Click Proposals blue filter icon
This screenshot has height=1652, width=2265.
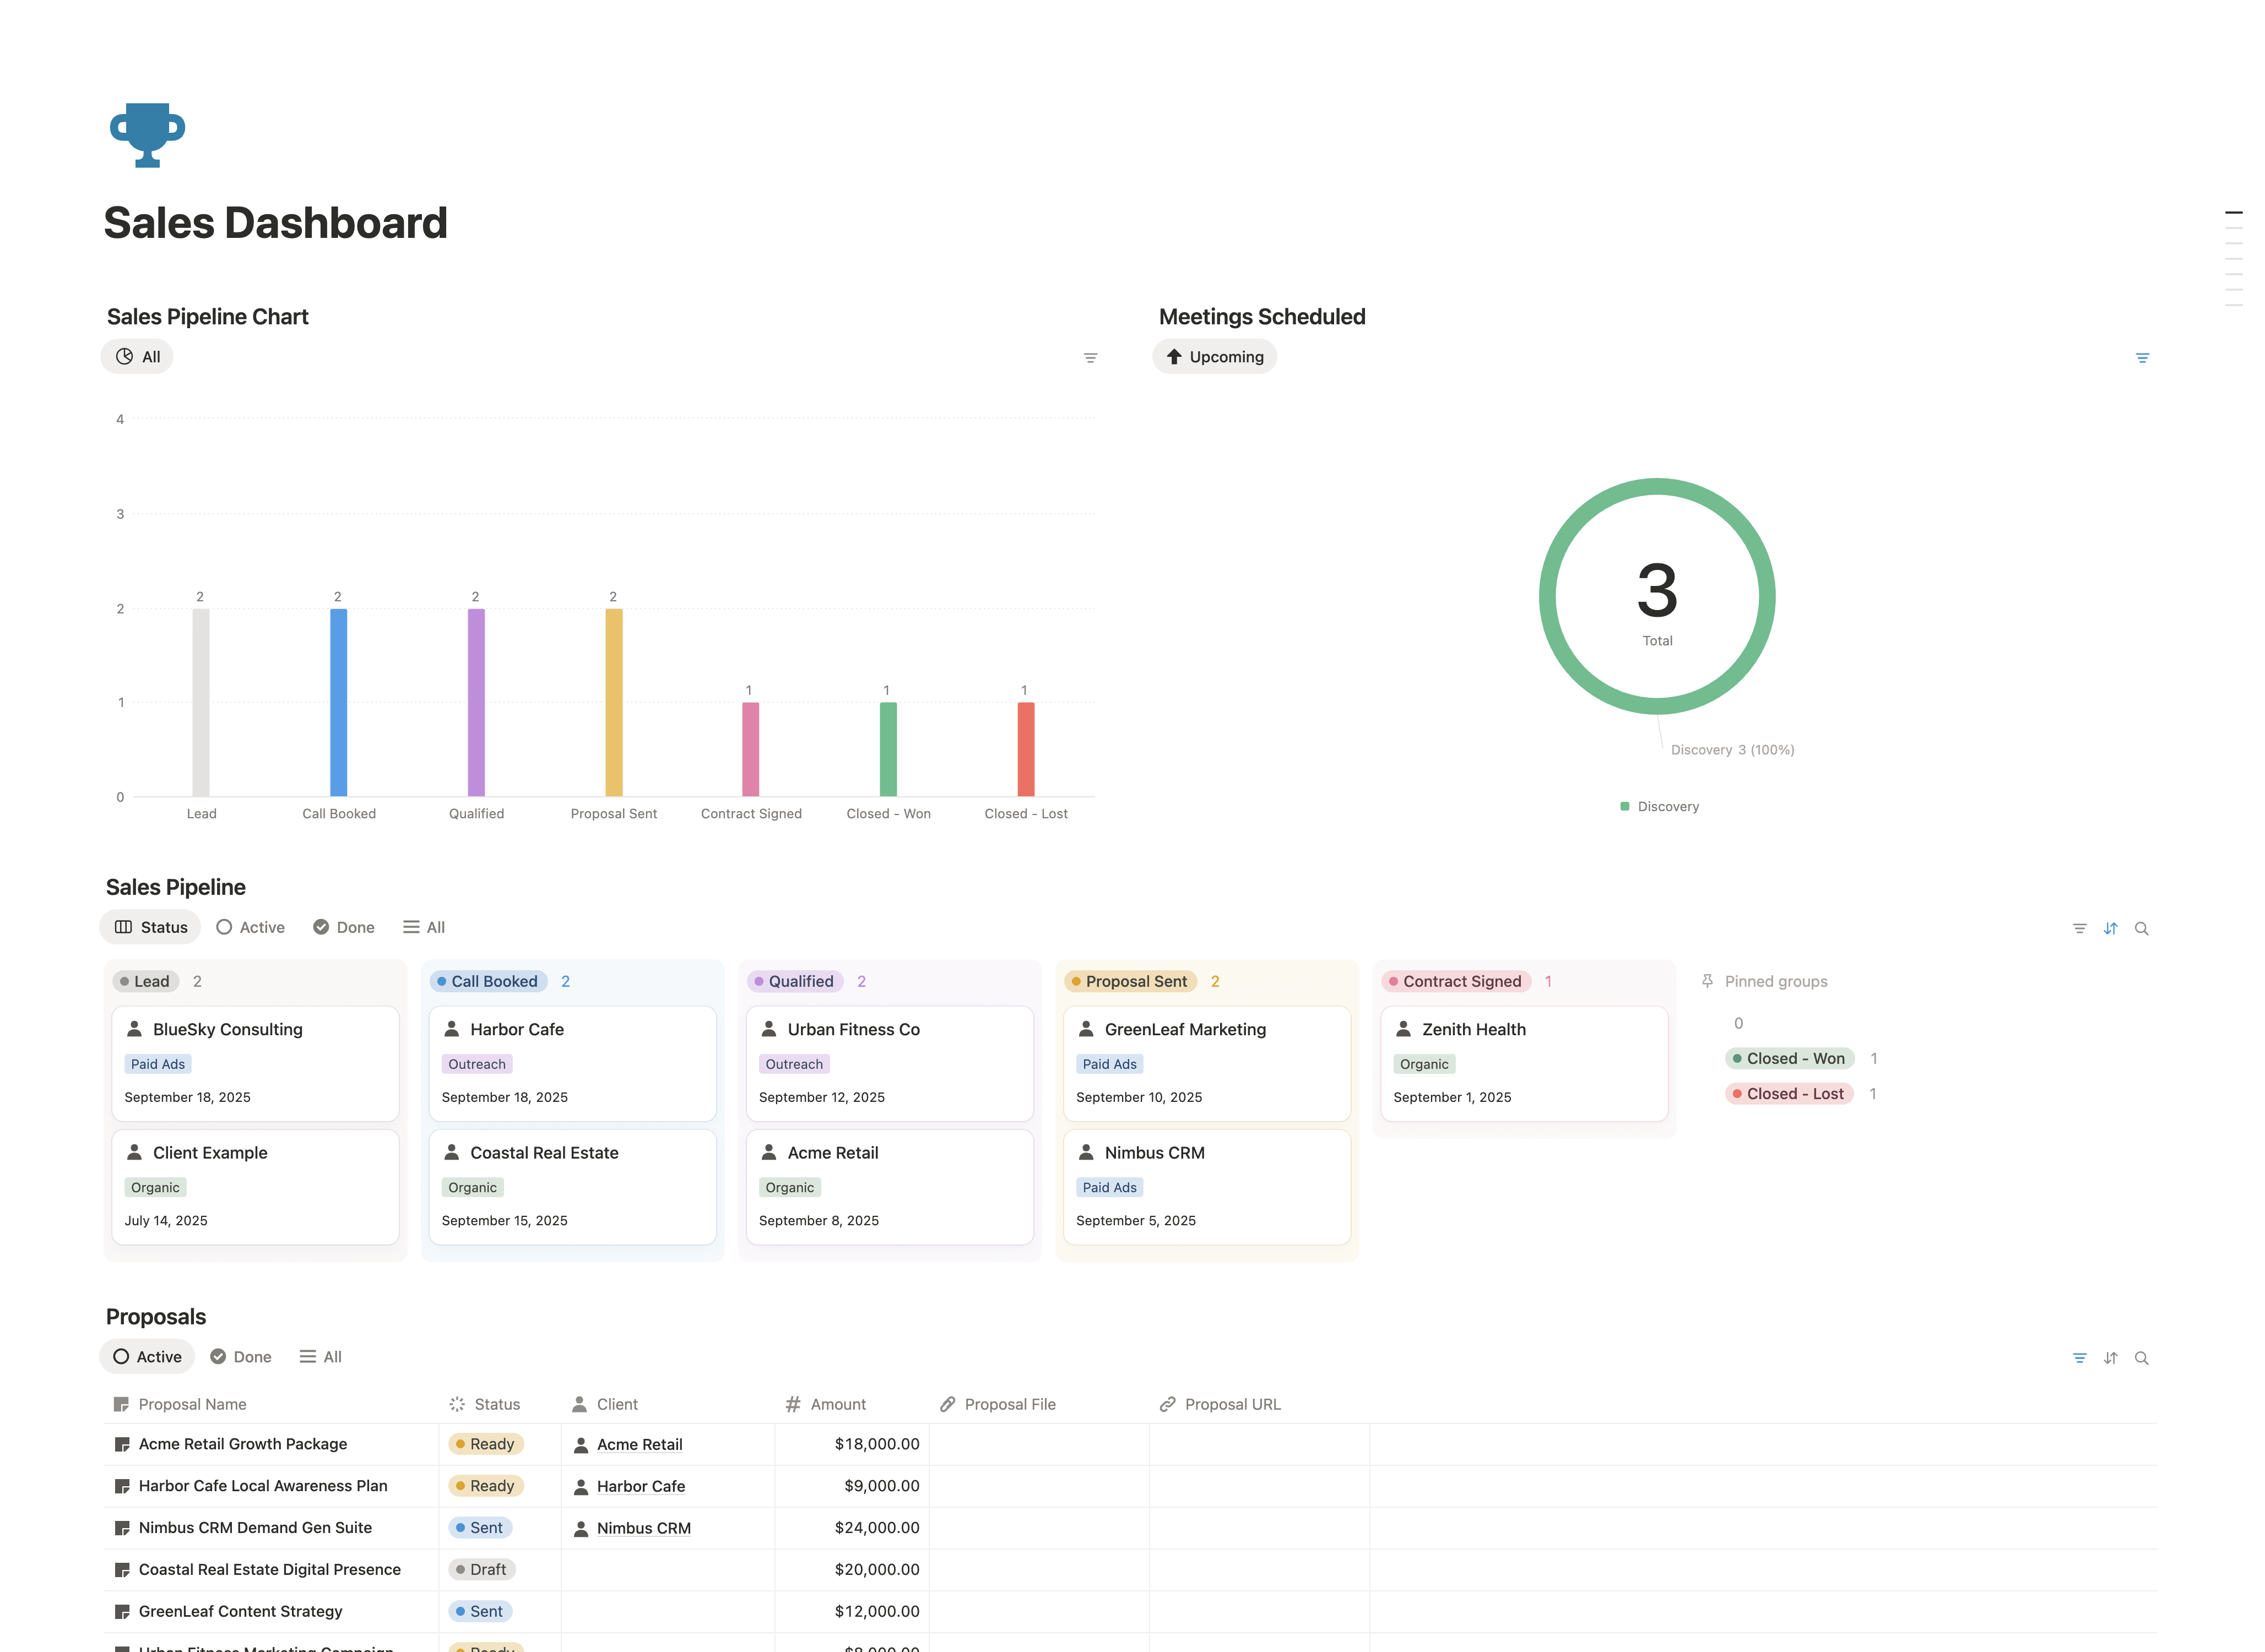pos(2079,1358)
